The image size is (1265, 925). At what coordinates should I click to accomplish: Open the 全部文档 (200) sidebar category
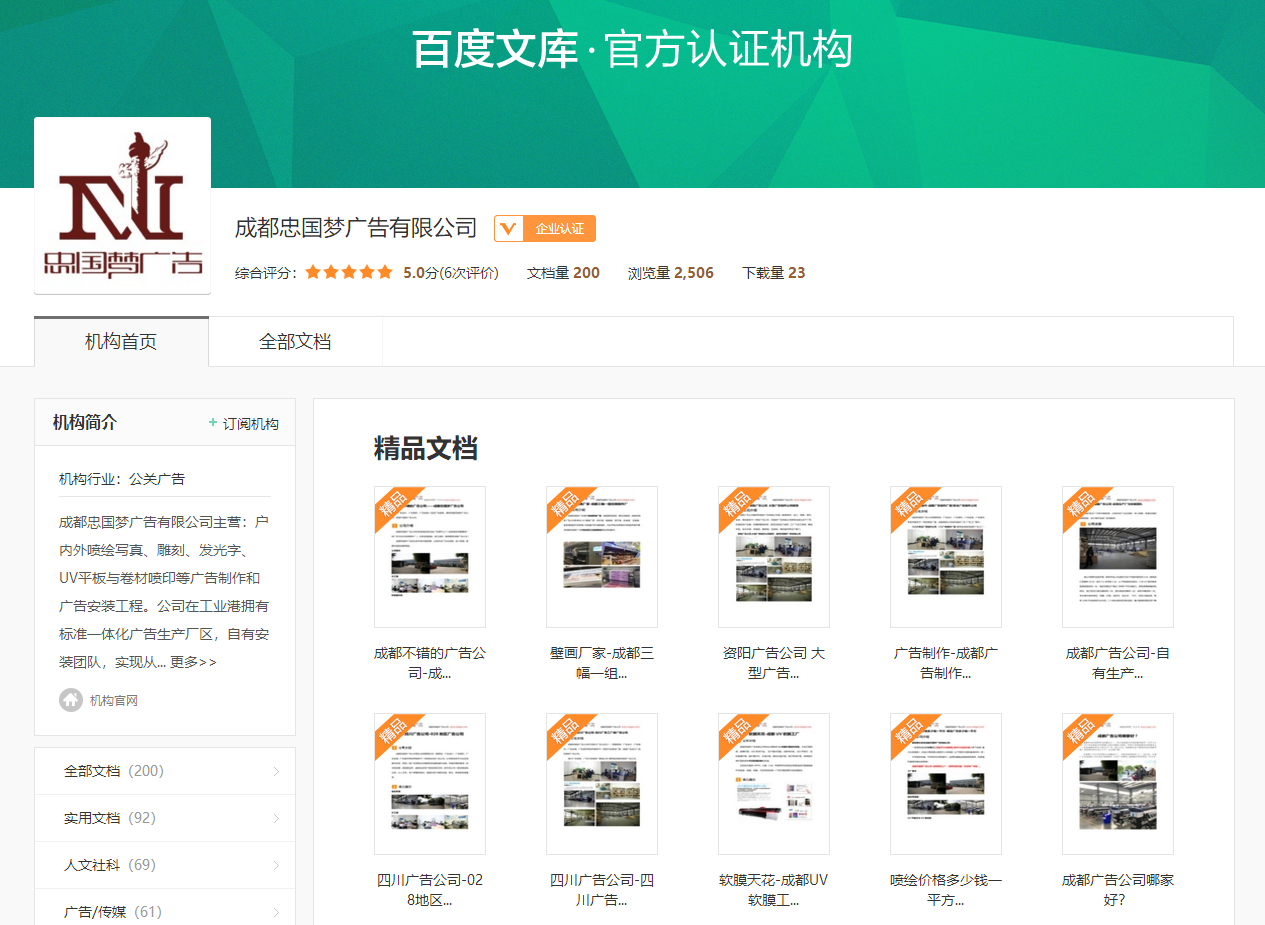(165, 771)
